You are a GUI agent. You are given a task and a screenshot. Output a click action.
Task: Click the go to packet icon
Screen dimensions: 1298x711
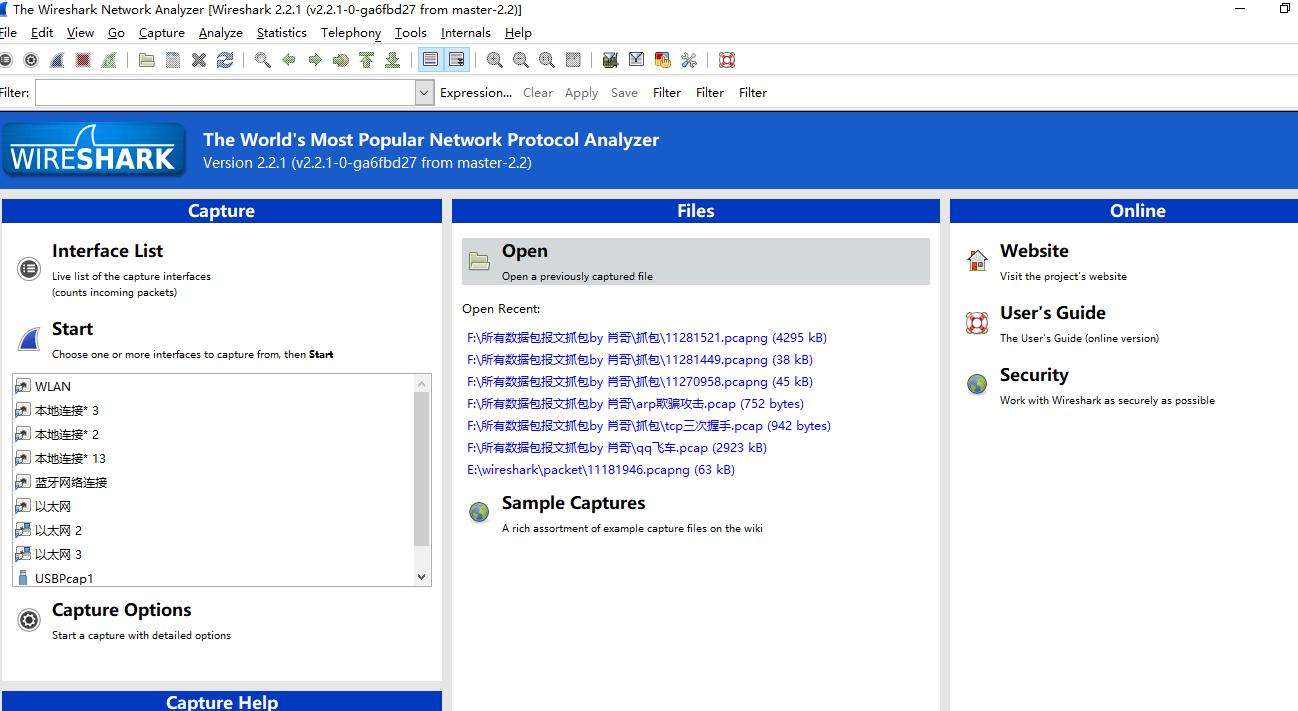(341, 60)
